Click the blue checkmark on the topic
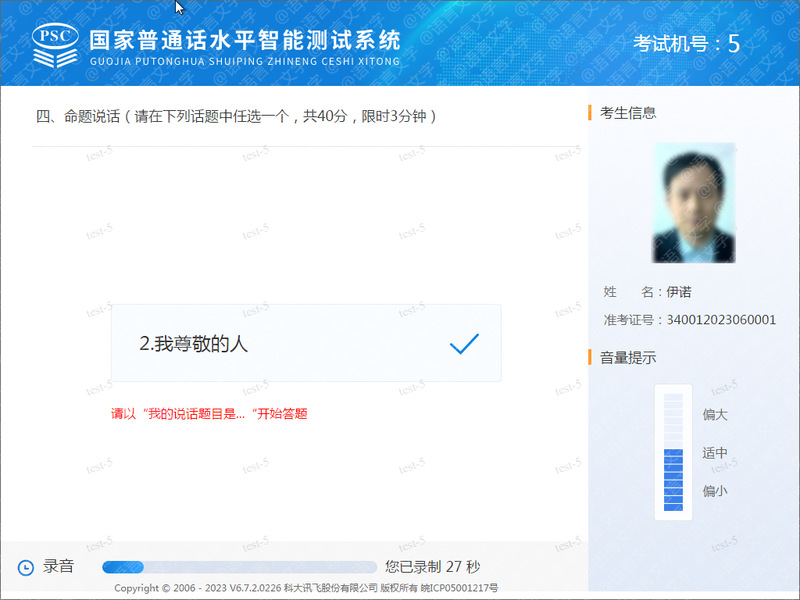The height and width of the screenshot is (600, 800). pyautogui.click(x=464, y=343)
